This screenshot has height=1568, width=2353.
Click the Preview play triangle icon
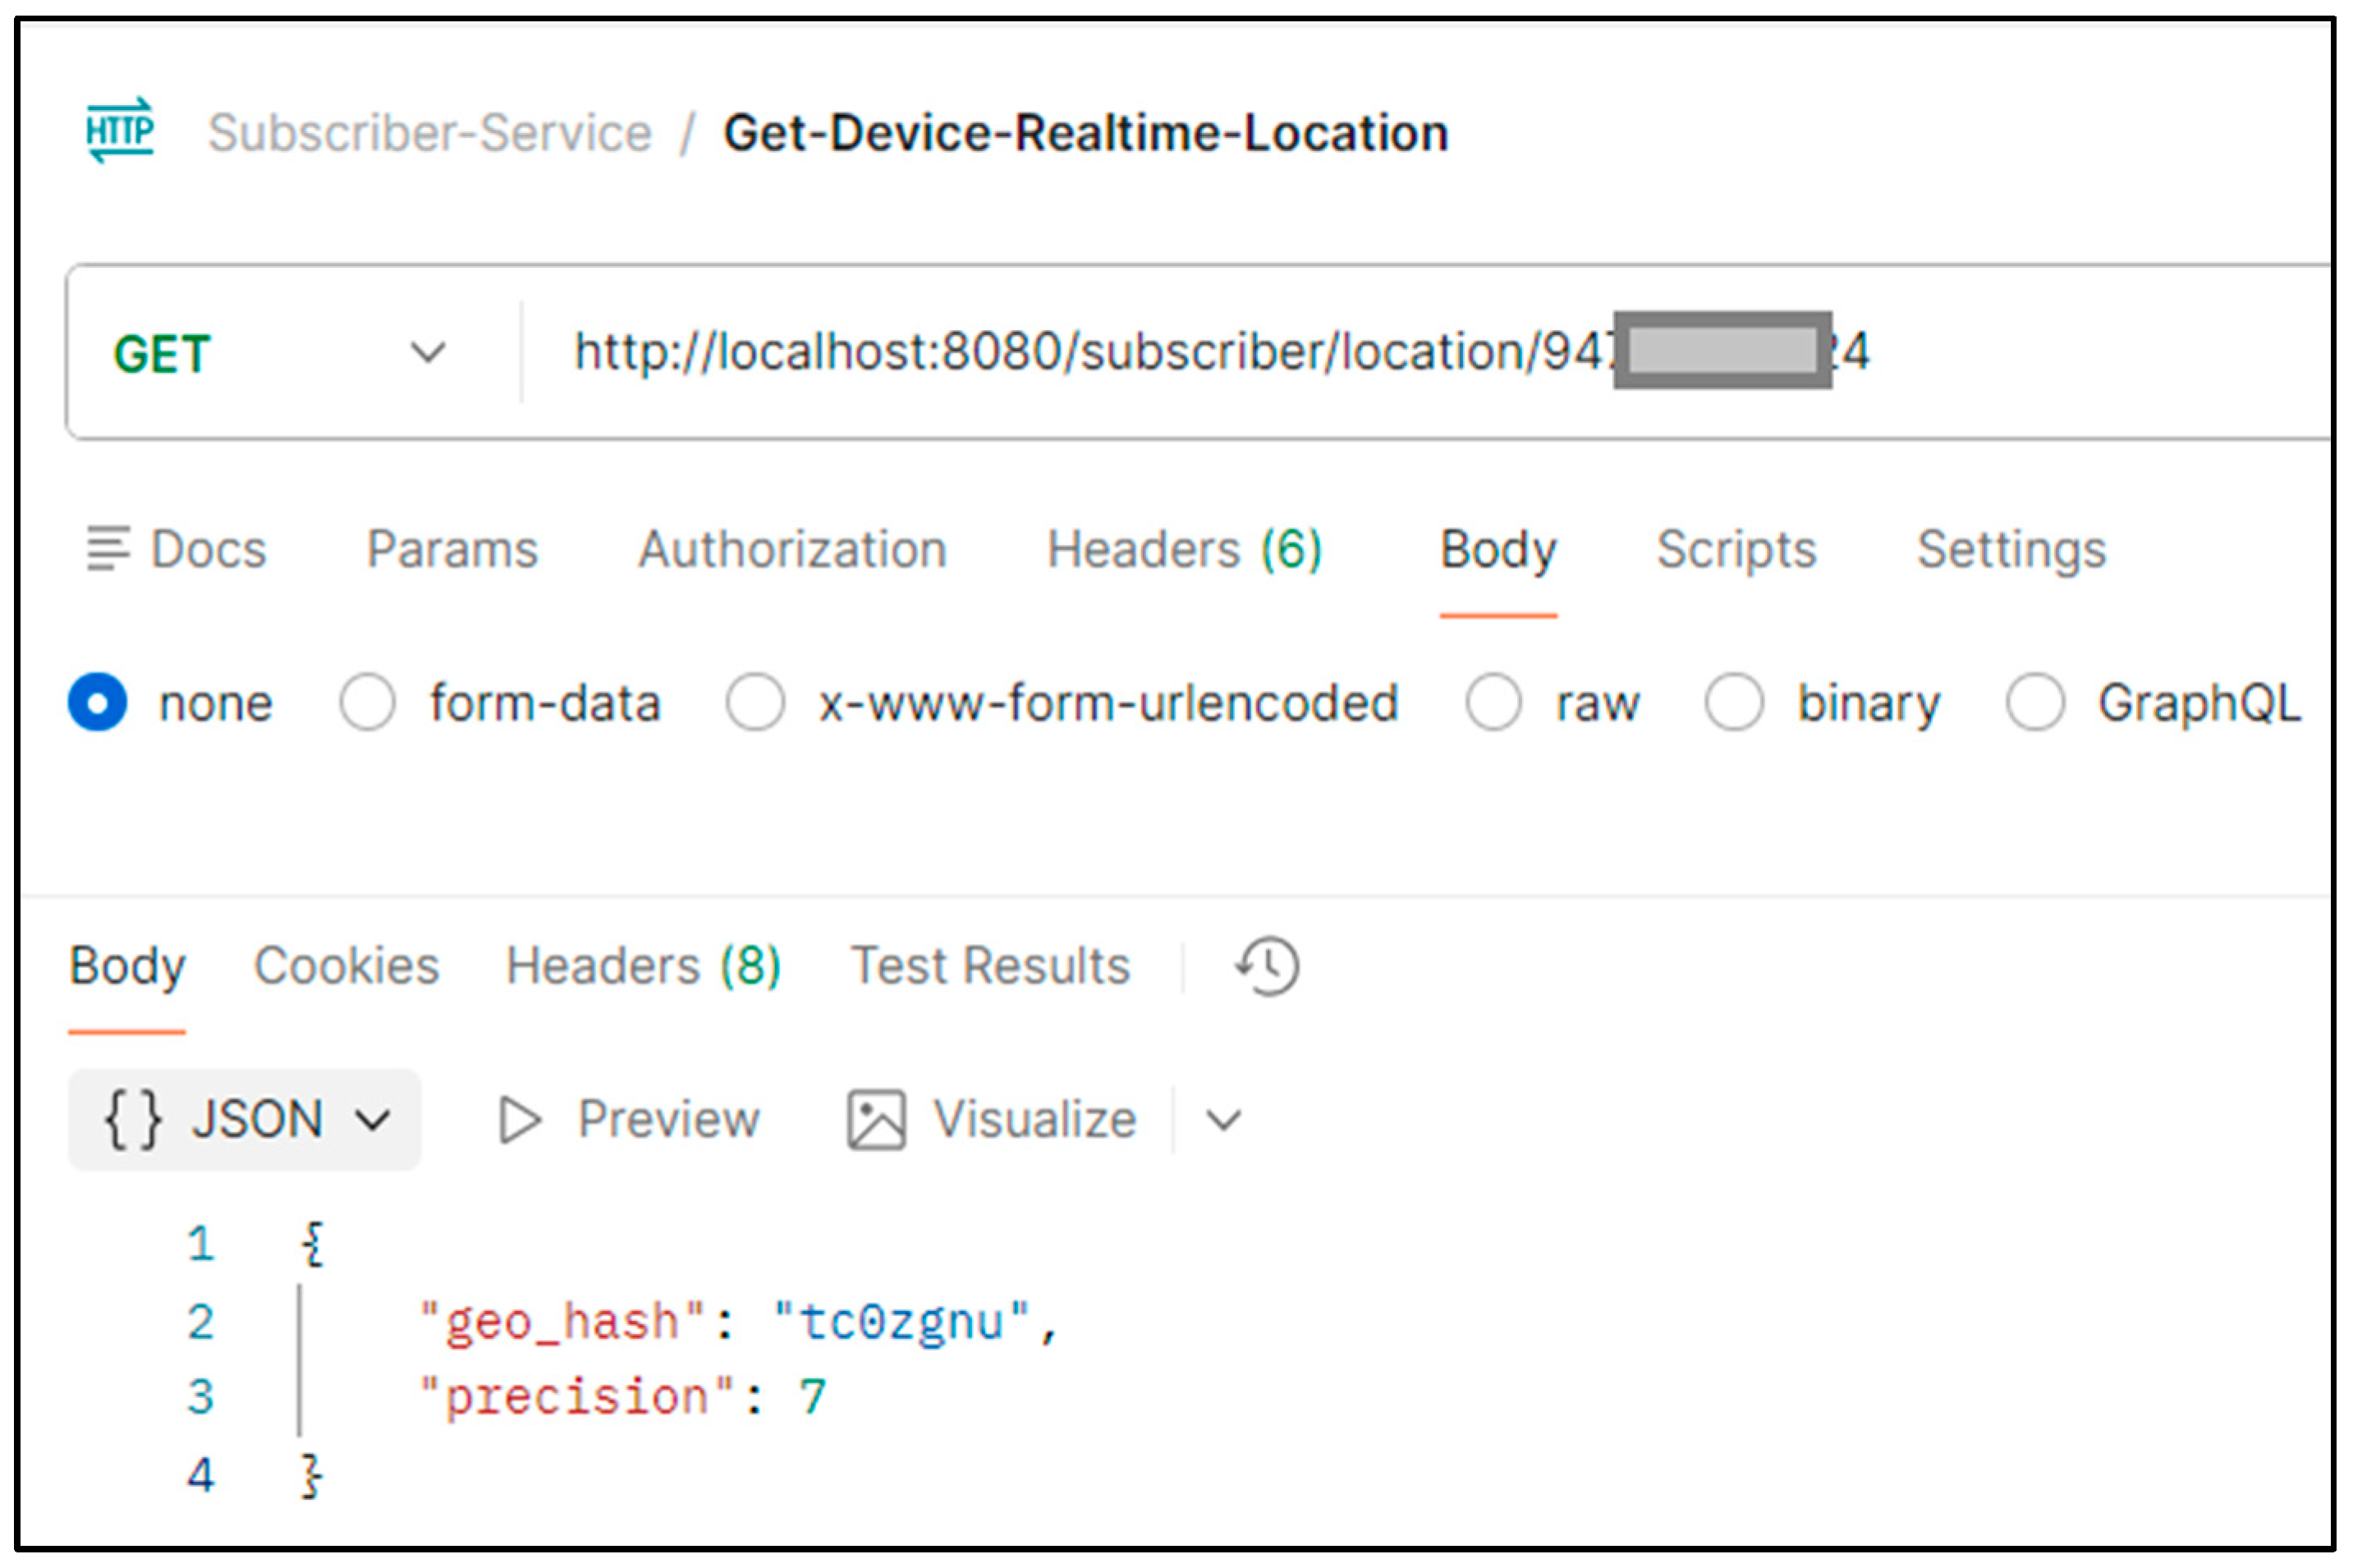(x=519, y=1119)
